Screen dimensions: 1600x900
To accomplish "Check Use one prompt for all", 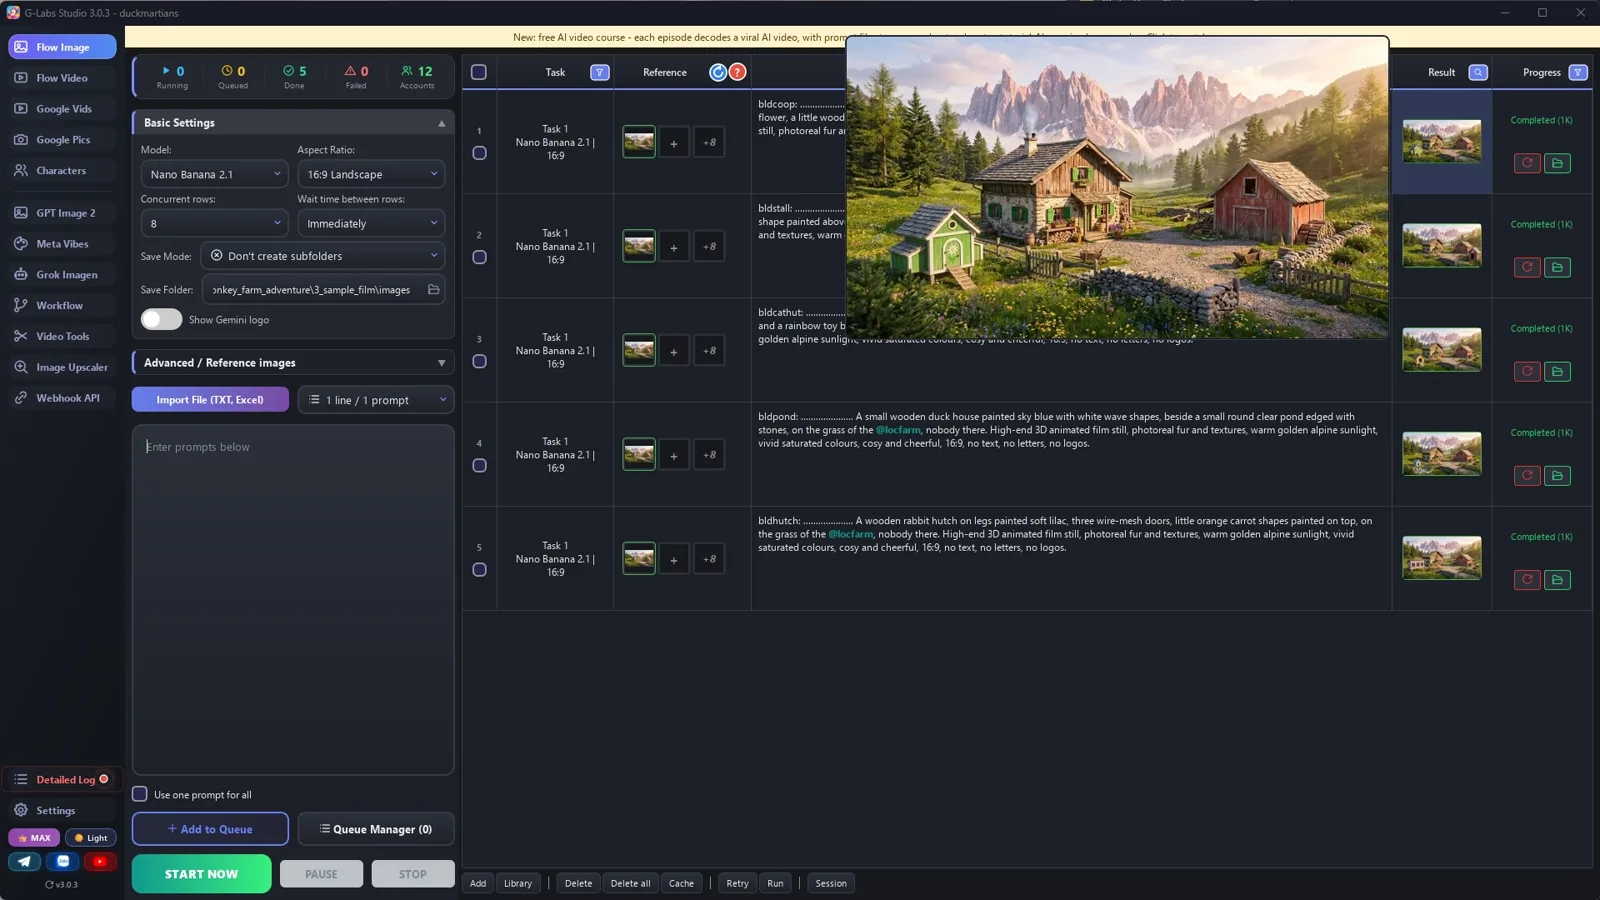I will point(140,794).
